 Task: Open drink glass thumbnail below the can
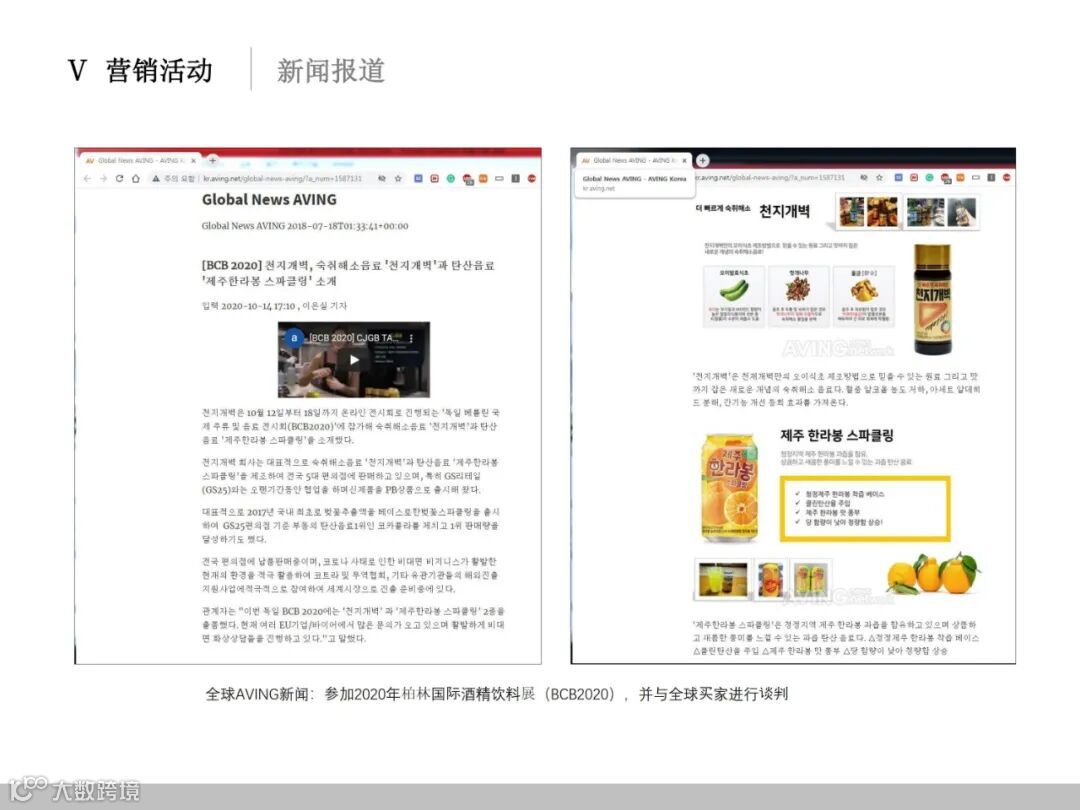click(x=723, y=579)
